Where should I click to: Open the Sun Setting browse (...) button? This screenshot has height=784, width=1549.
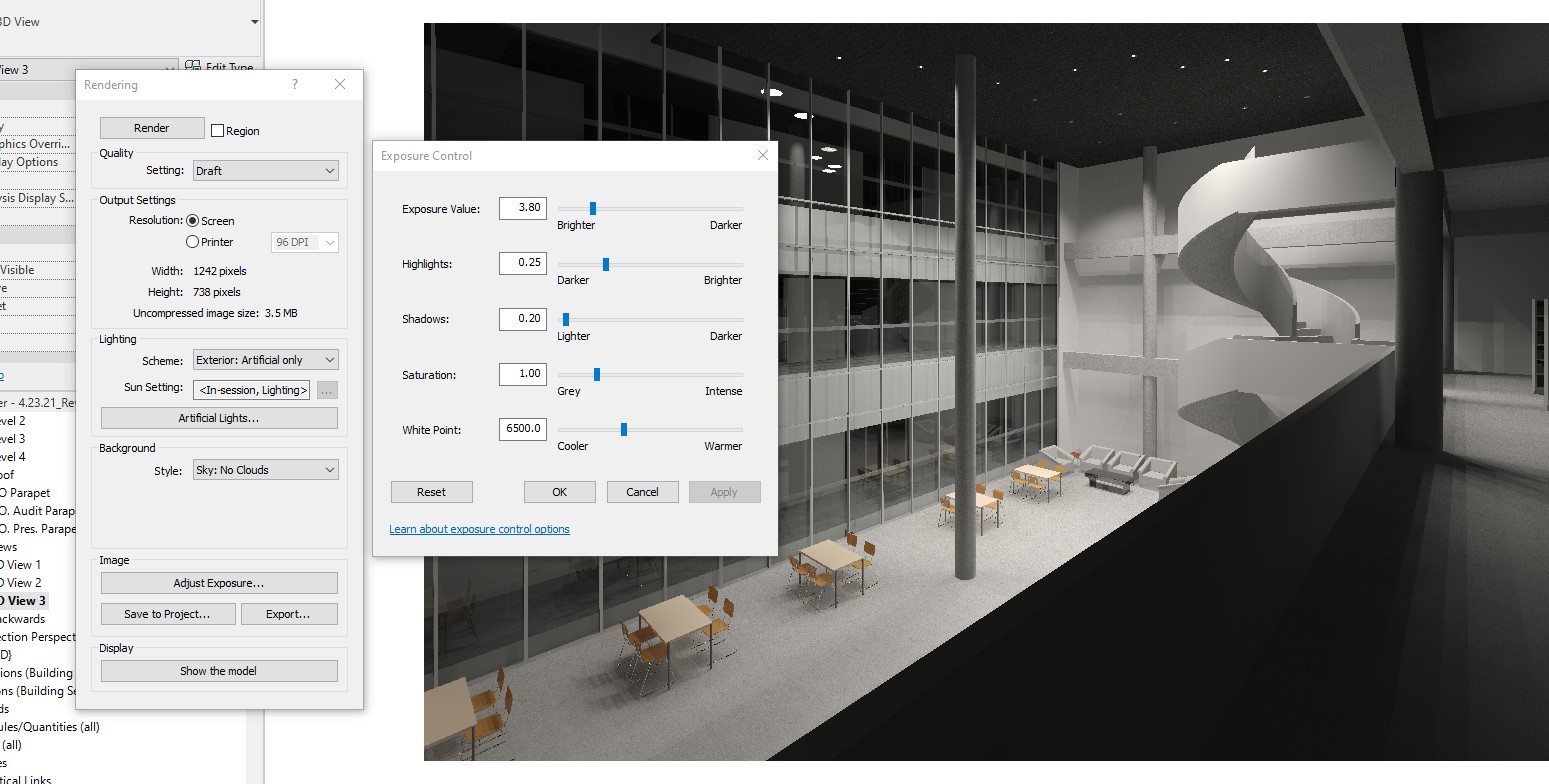pos(327,391)
